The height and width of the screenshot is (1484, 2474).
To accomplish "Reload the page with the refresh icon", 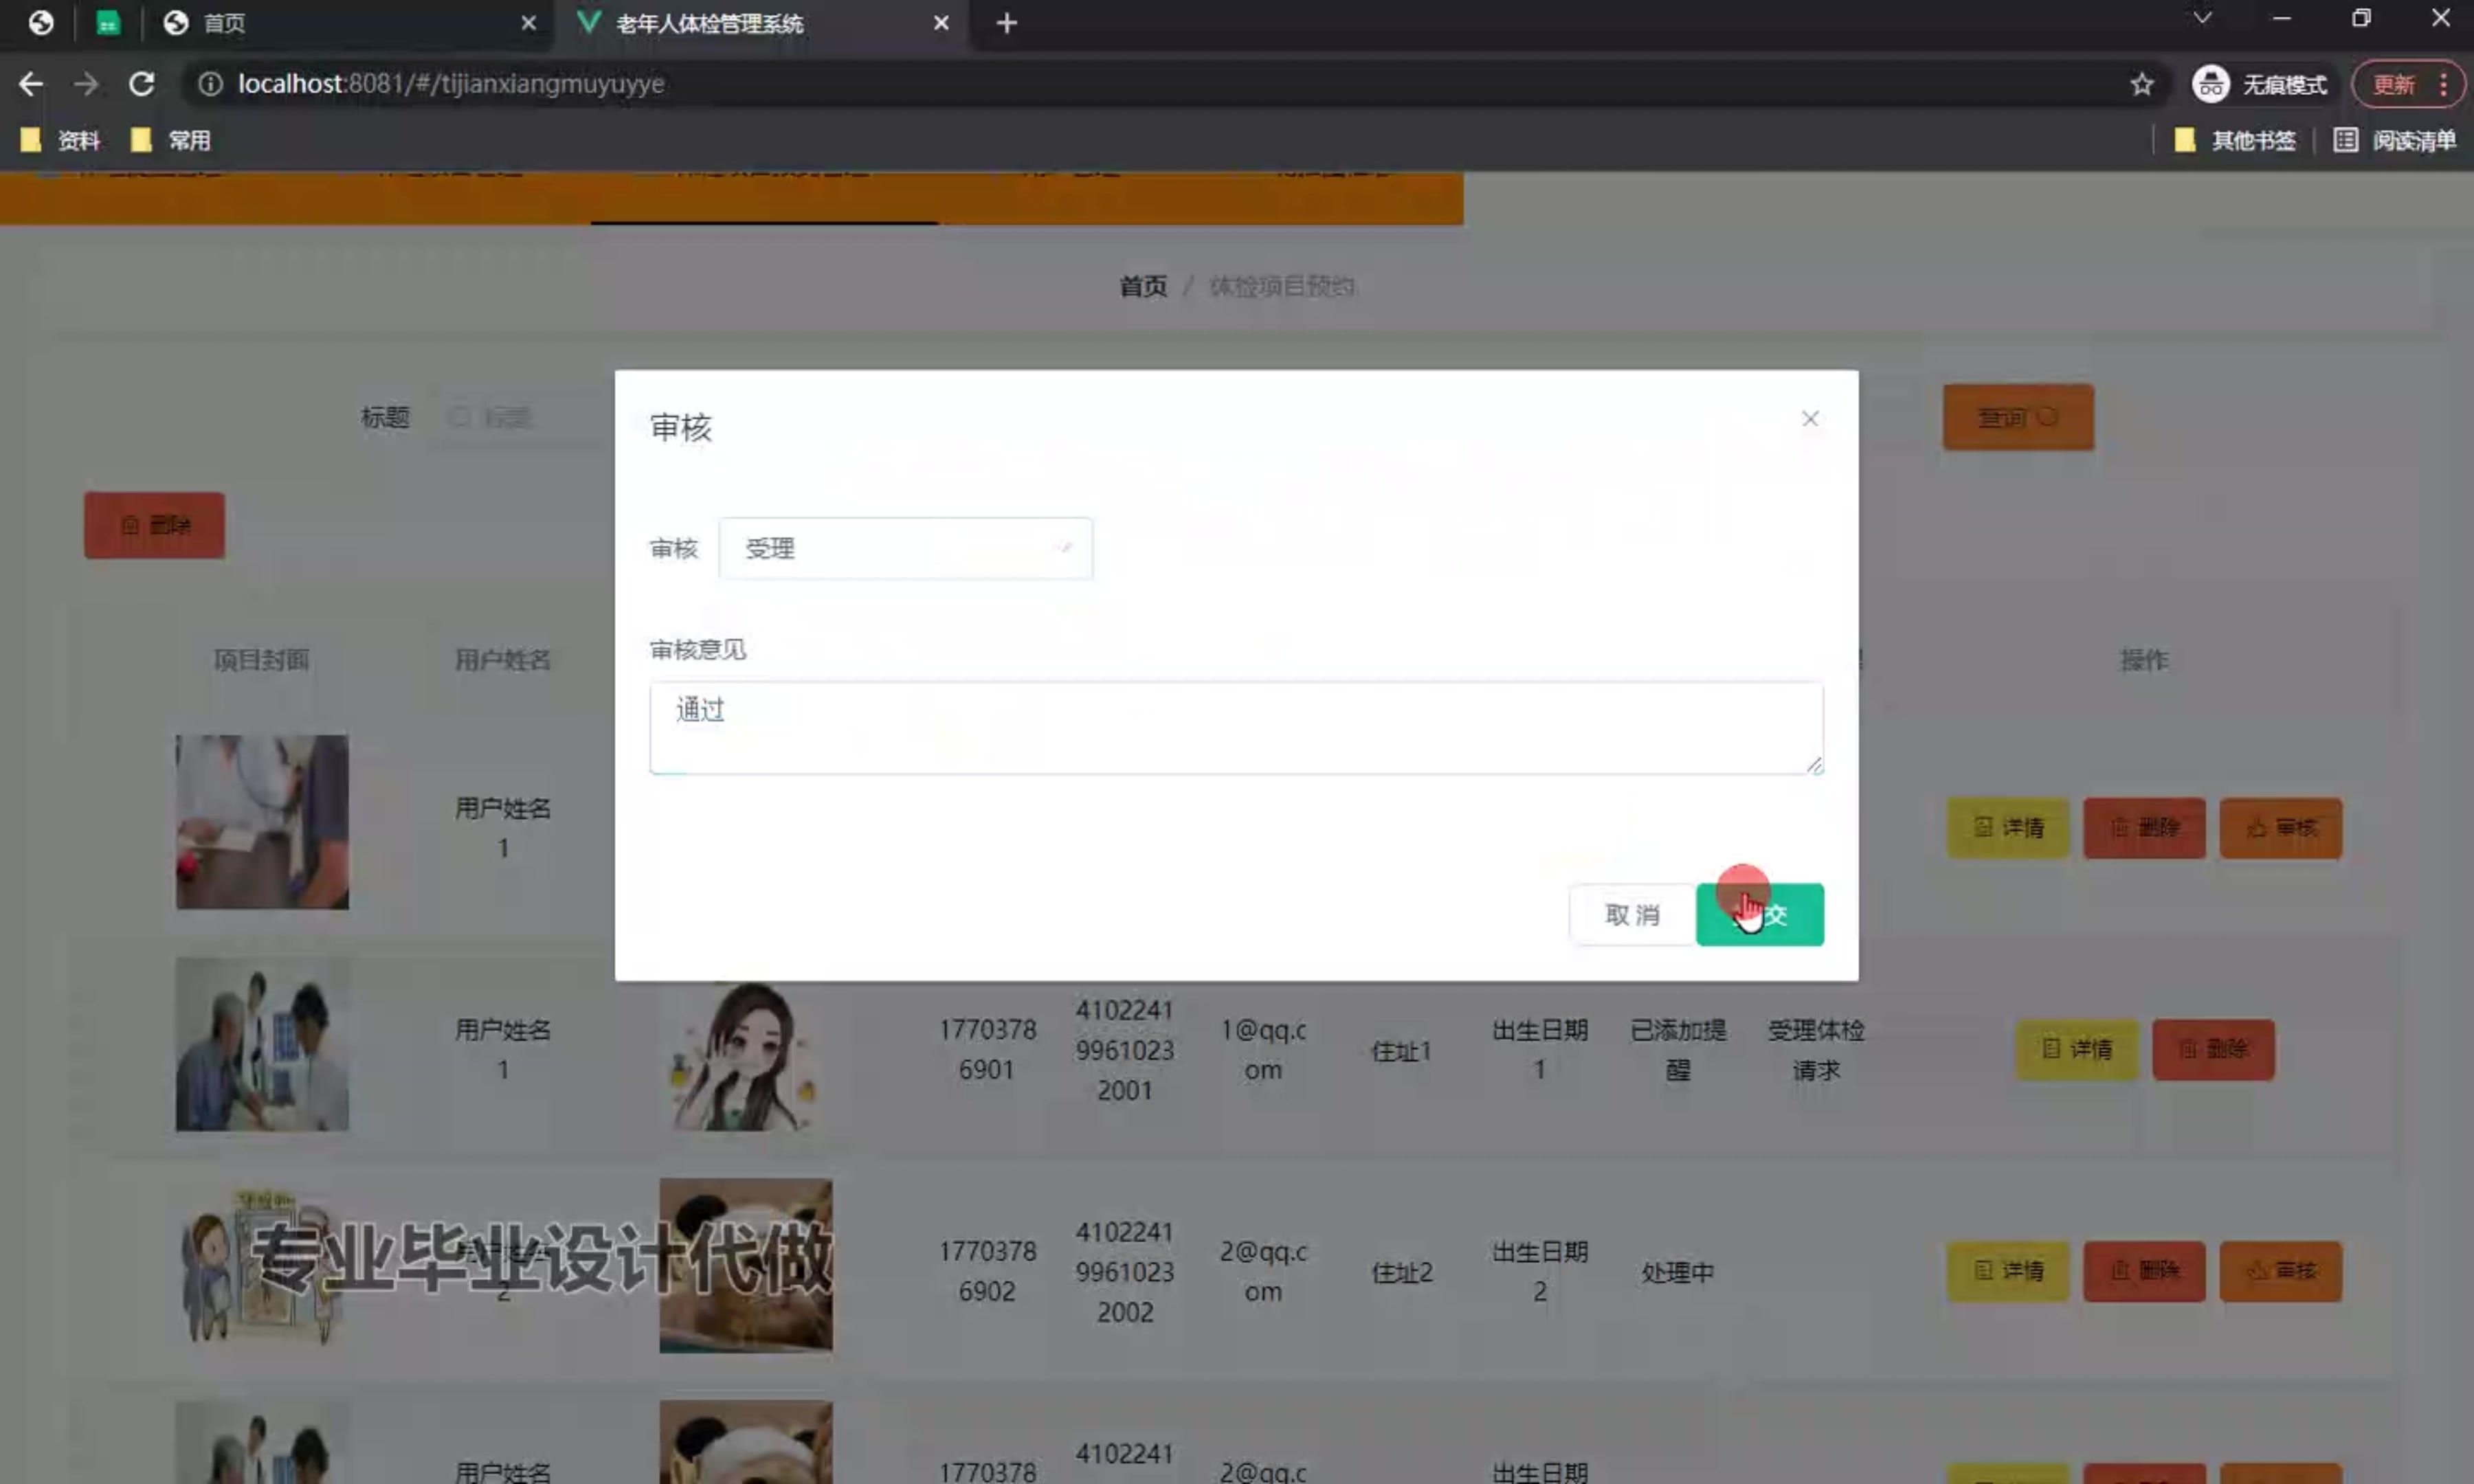I will point(142,84).
